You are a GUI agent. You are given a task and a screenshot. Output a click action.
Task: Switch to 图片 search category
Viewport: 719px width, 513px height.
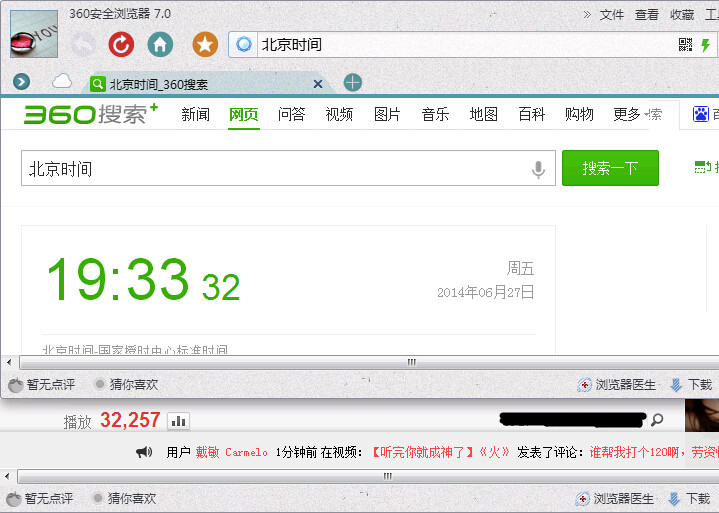[387, 114]
